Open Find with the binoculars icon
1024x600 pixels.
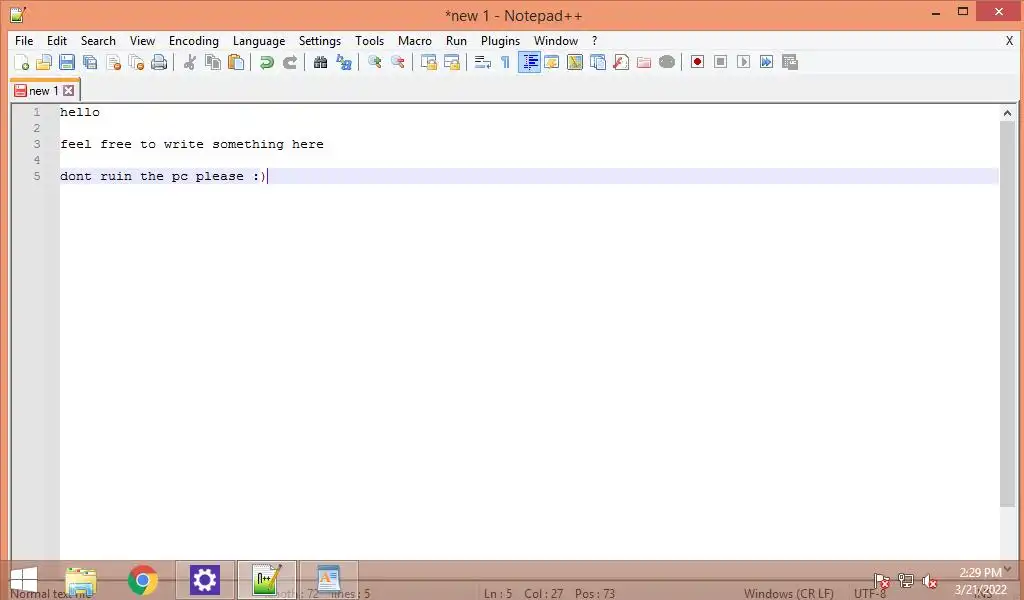pos(320,62)
